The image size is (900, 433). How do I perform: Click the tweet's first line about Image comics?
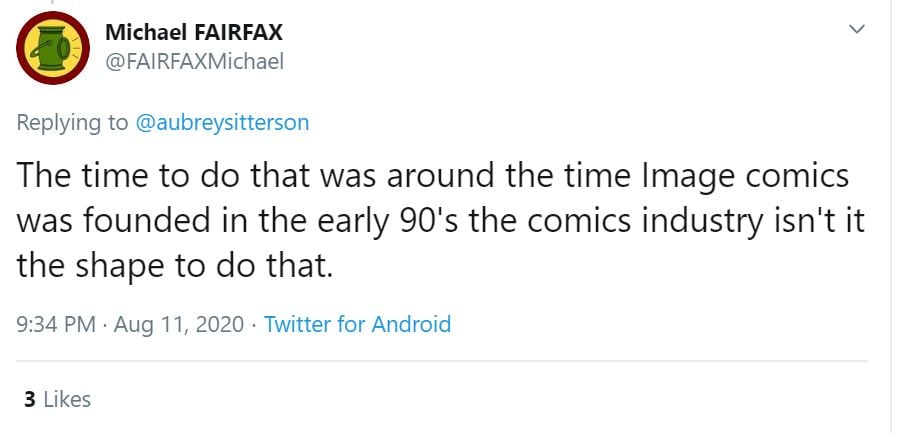[430, 176]
